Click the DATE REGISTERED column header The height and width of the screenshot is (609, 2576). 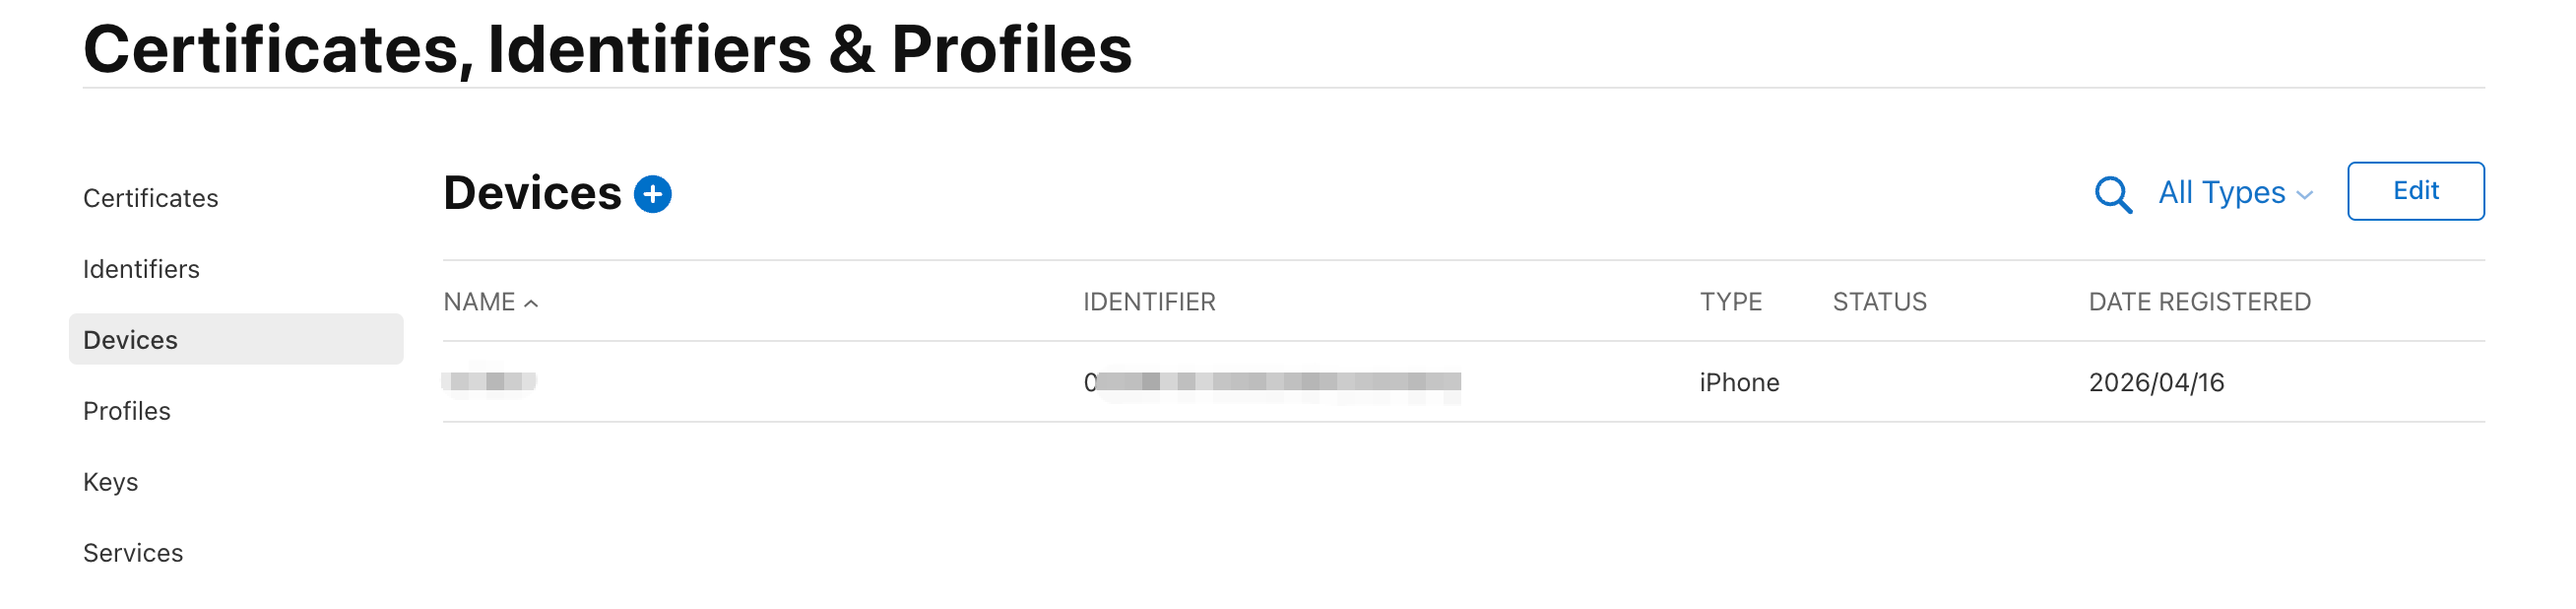2199,302
